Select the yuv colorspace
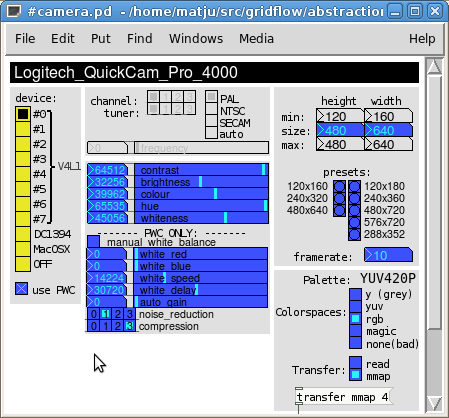449x418 pixels. click(355, 306)
